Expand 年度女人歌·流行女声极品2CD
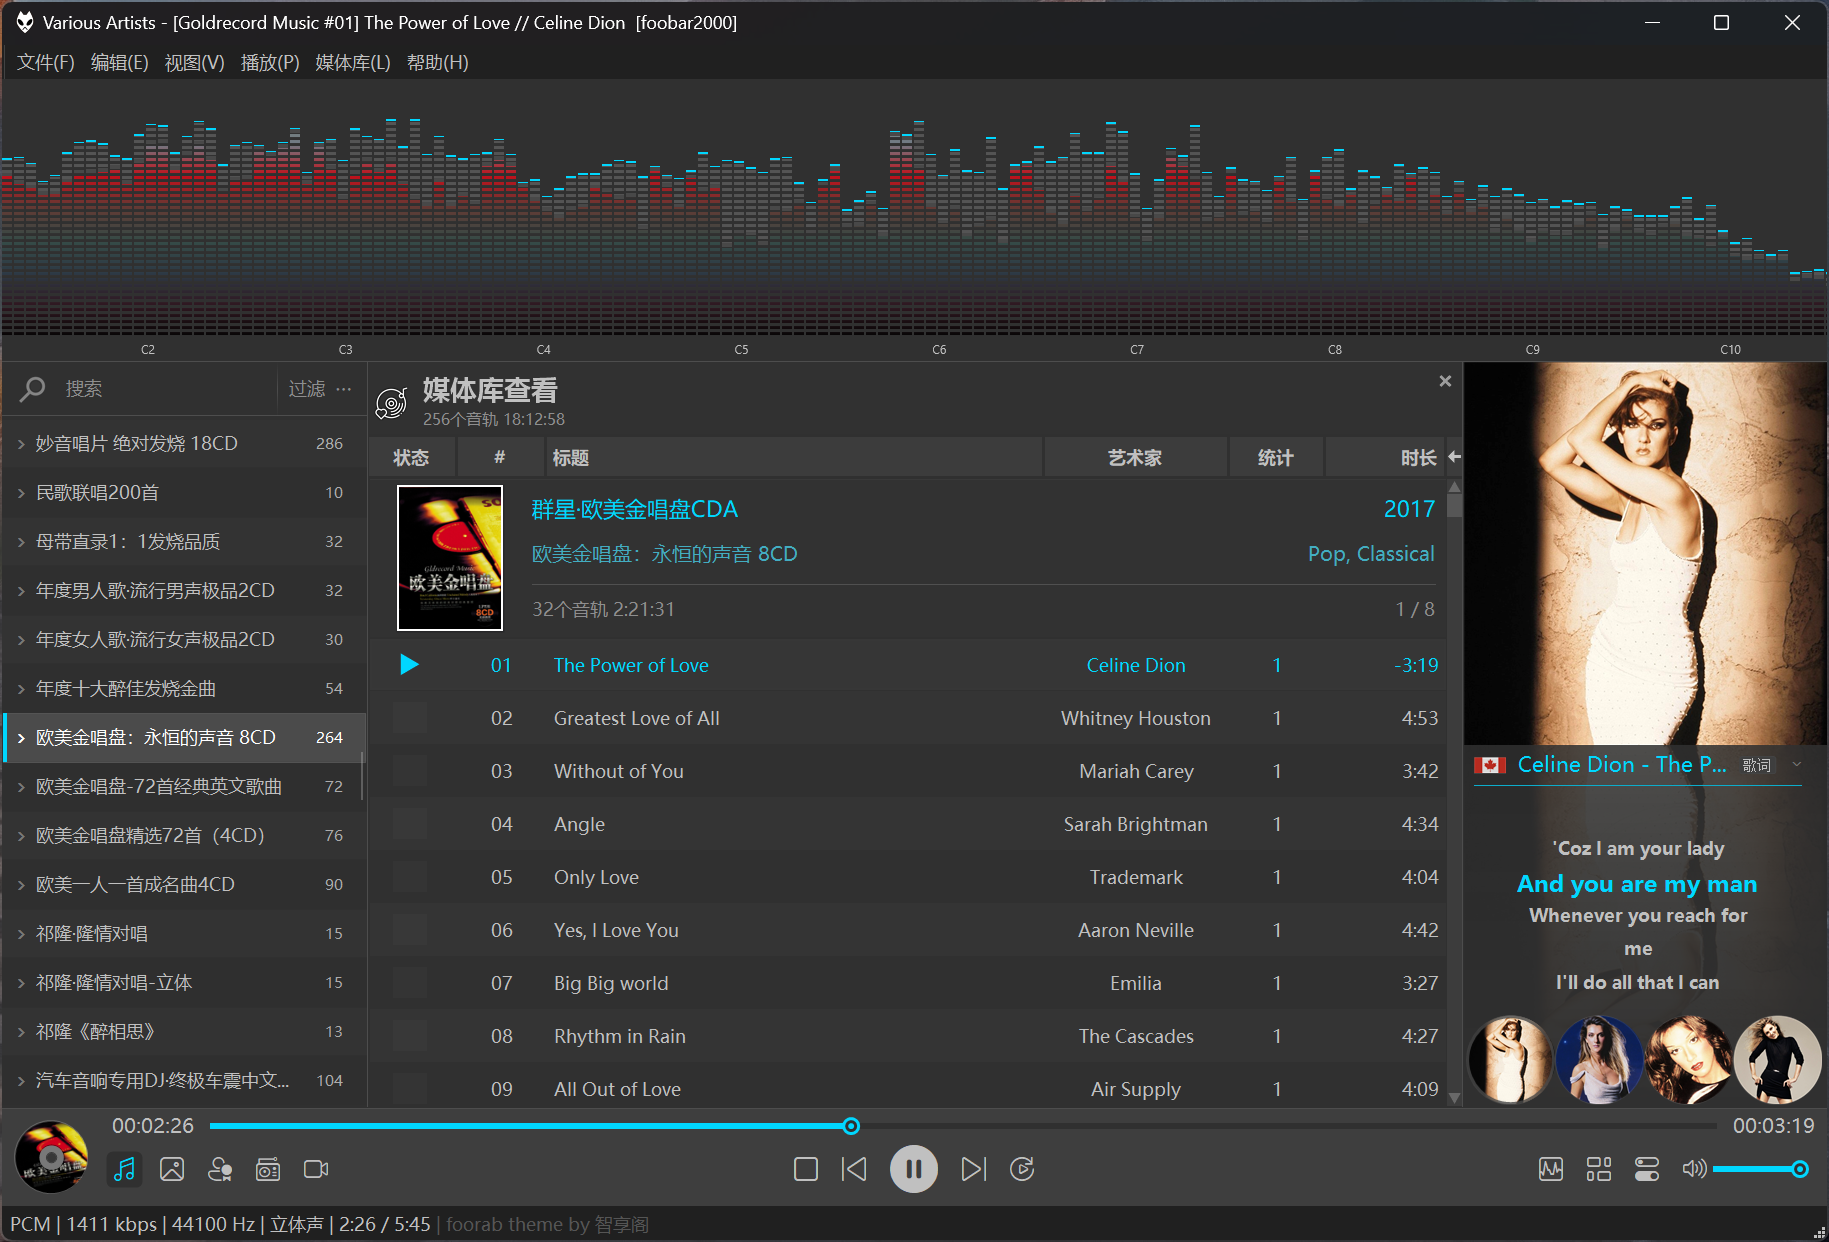This screenshot has height=1242, width=1829. coord(21,640)
